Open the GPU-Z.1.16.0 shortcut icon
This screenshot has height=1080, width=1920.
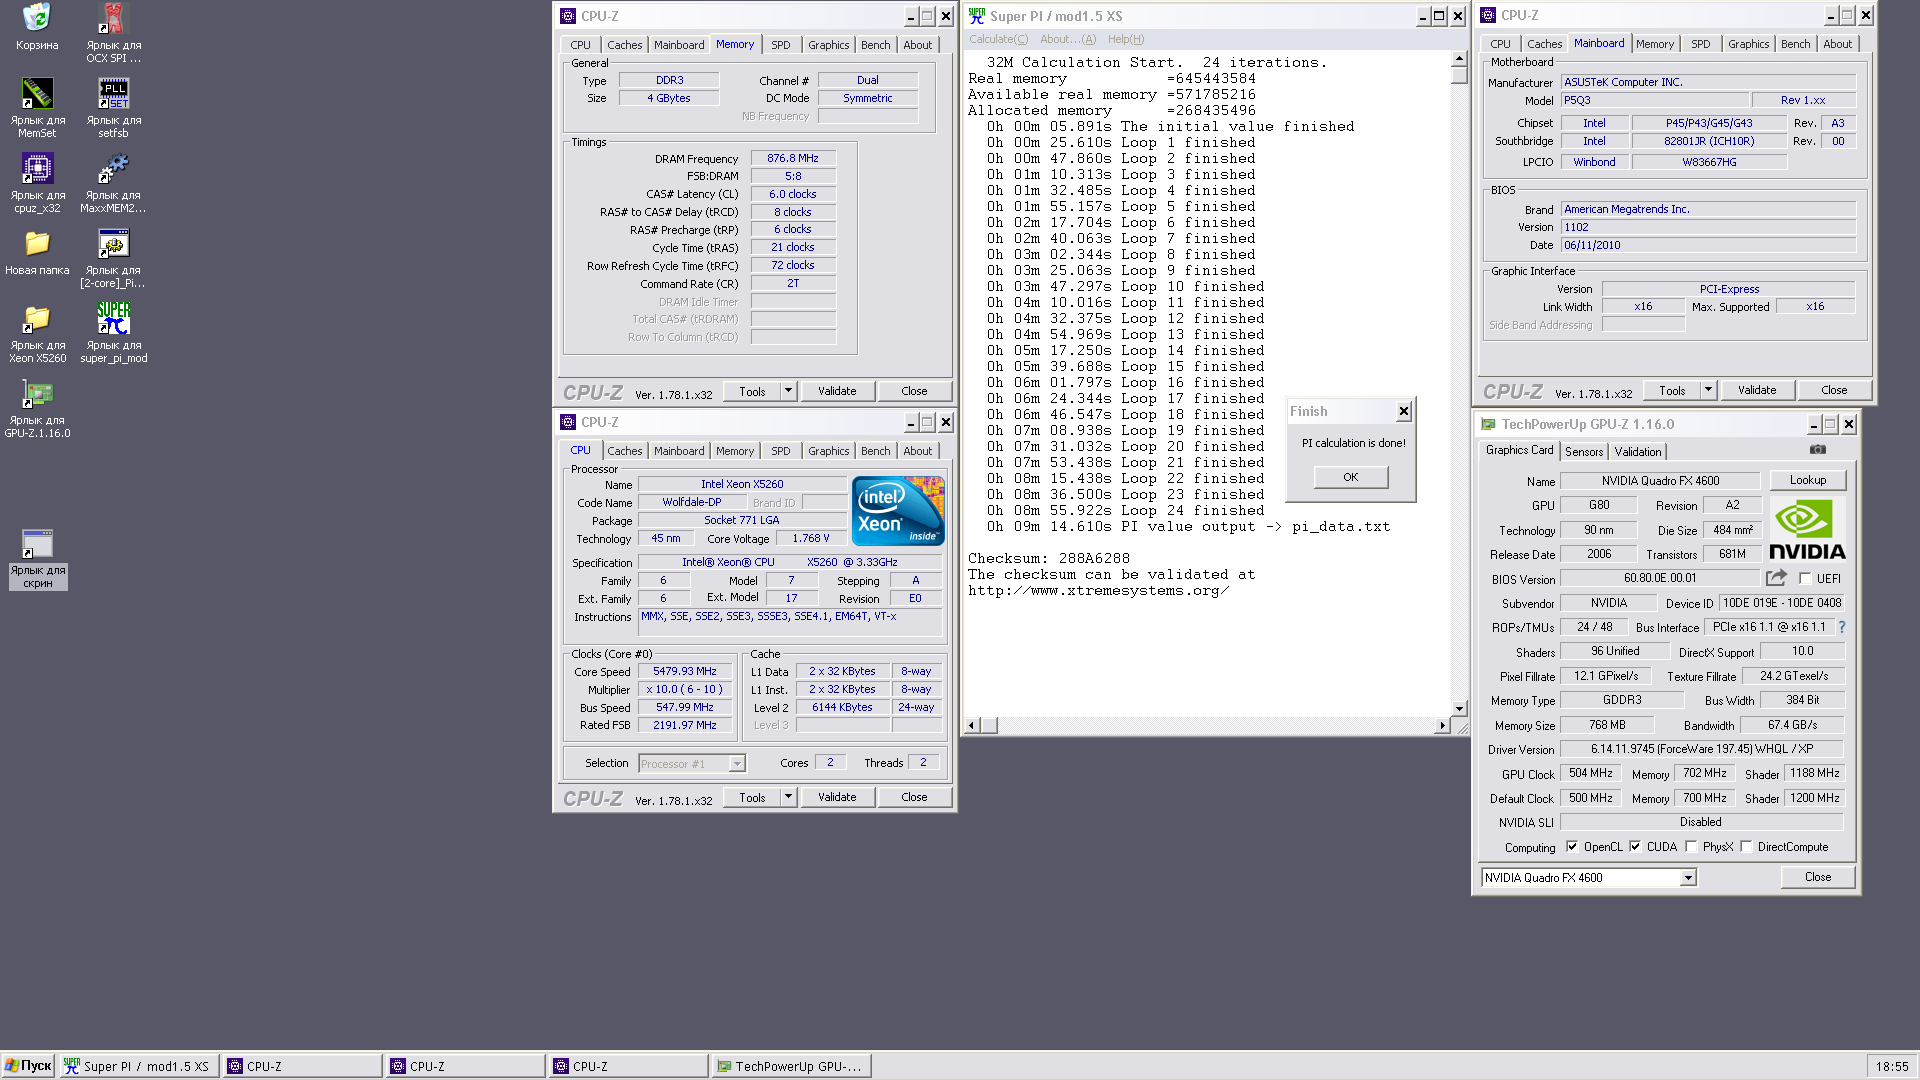(37, 393)
